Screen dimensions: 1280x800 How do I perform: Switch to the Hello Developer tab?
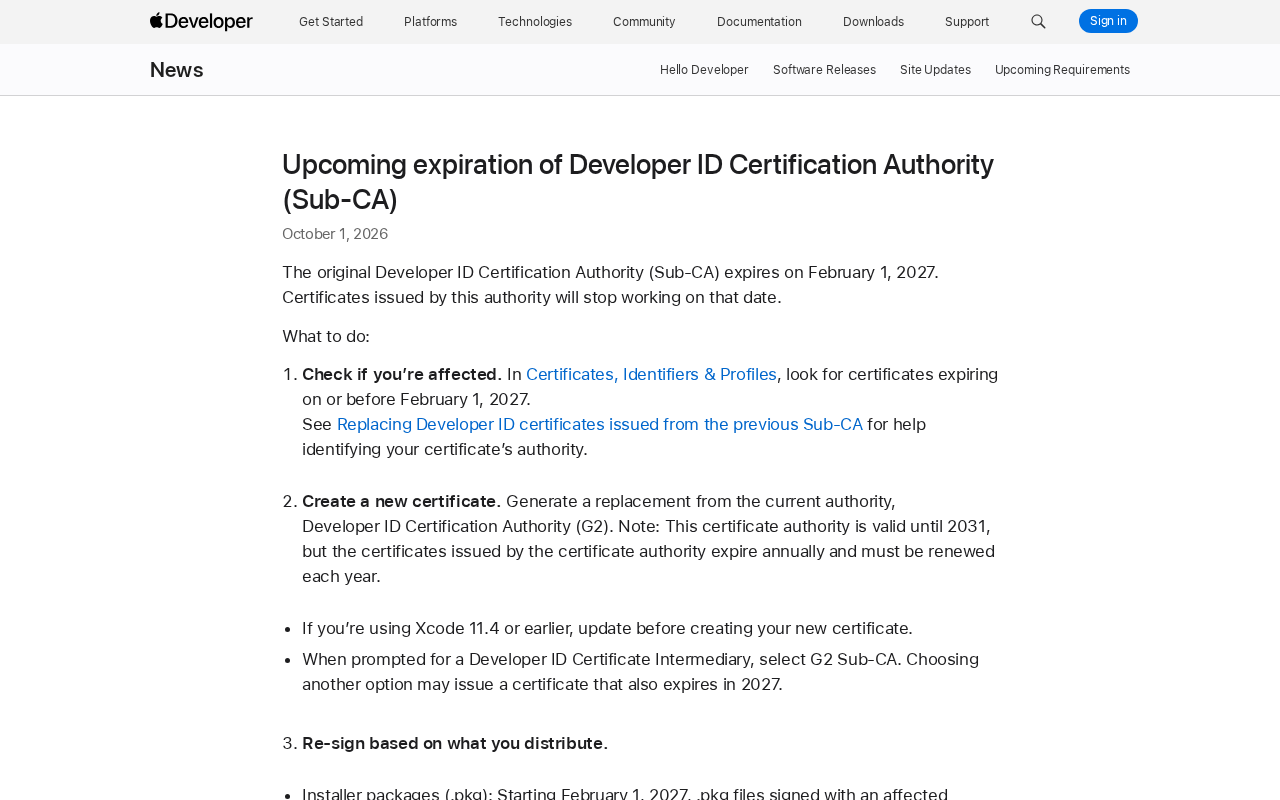coord(704,70)
